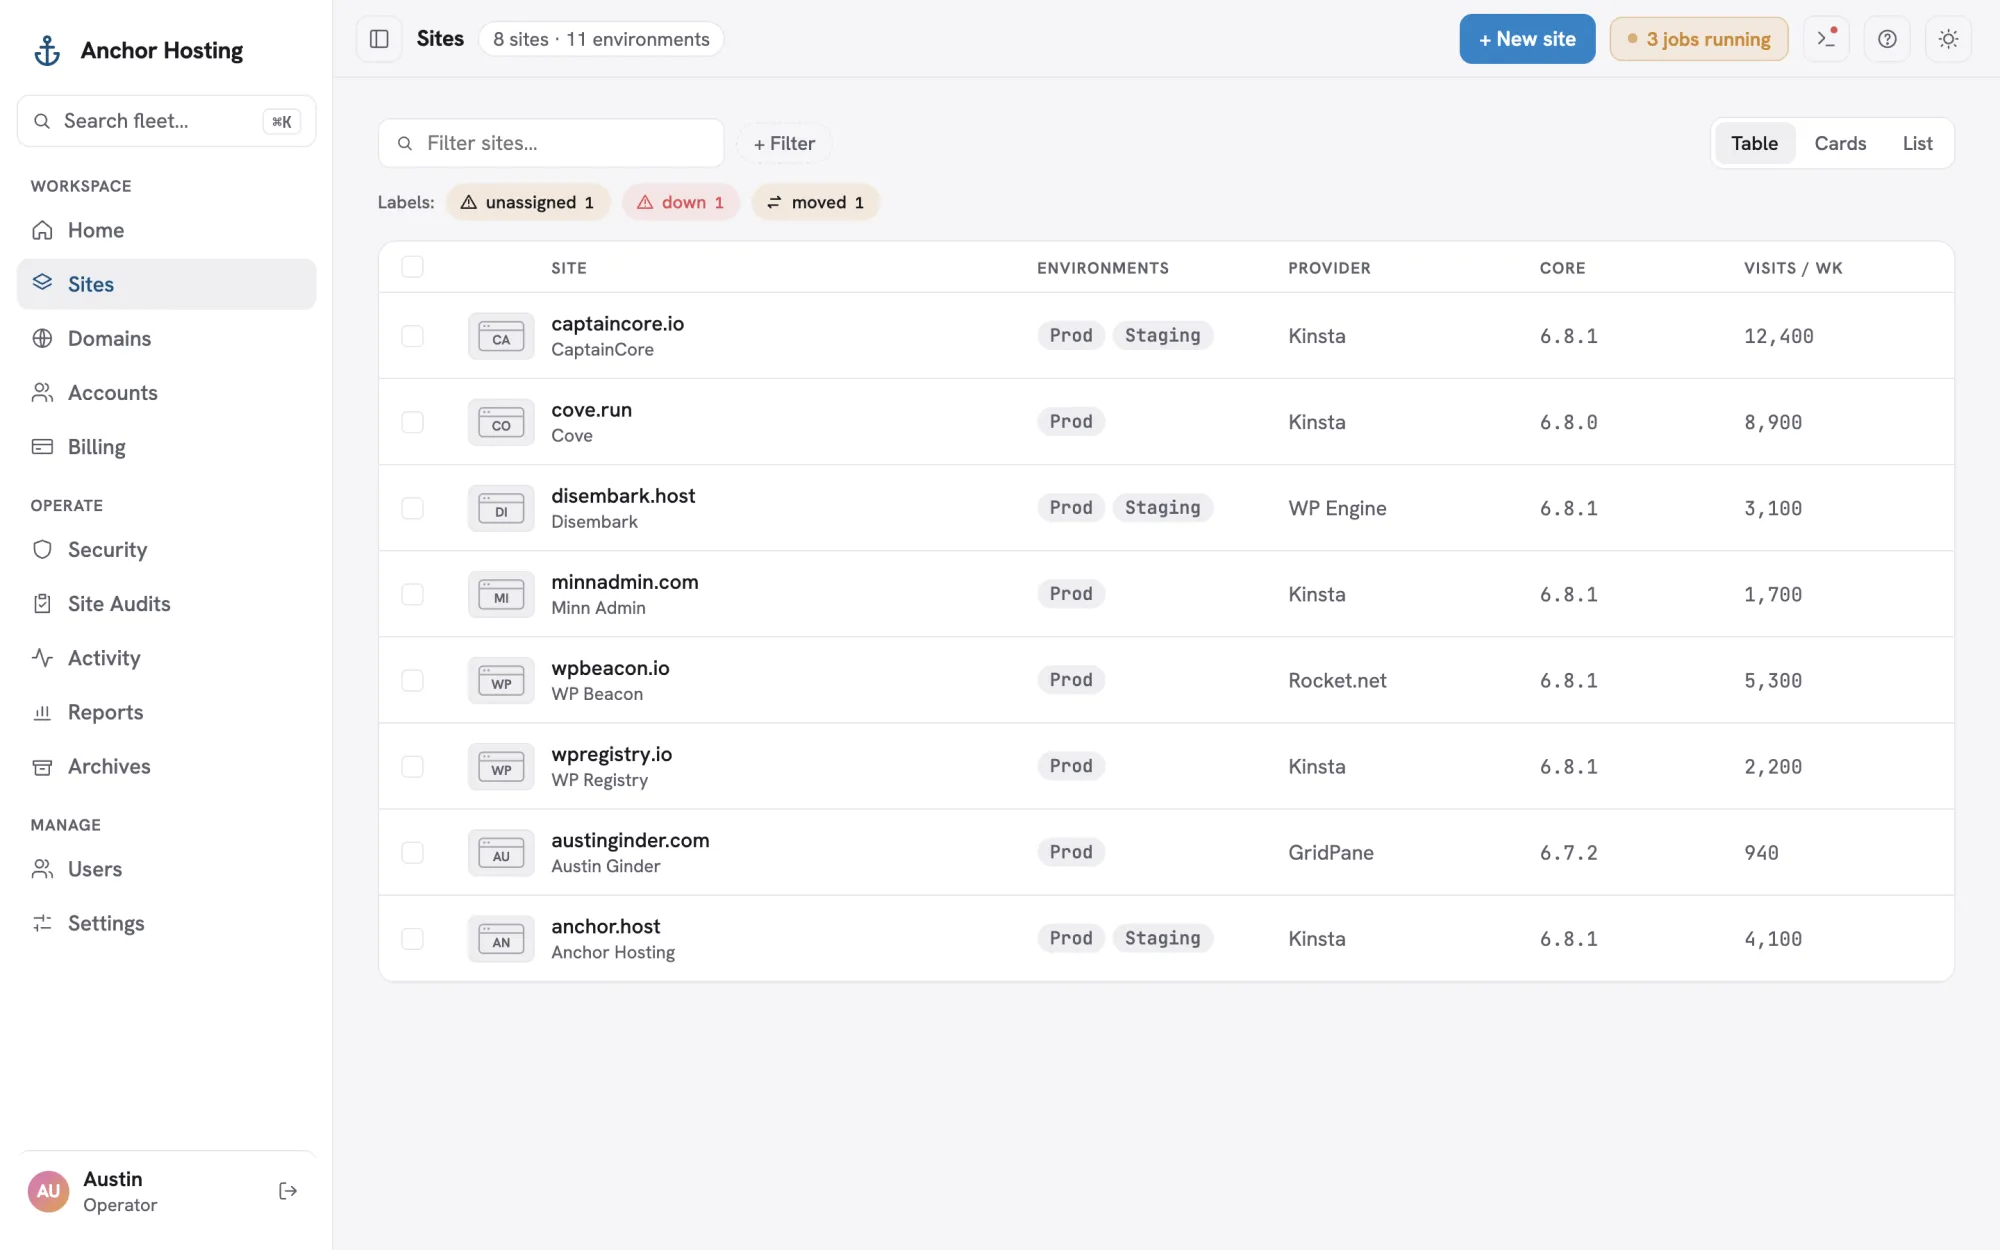Filter by the moved label

pyautogui.click(x=815, y=202)
